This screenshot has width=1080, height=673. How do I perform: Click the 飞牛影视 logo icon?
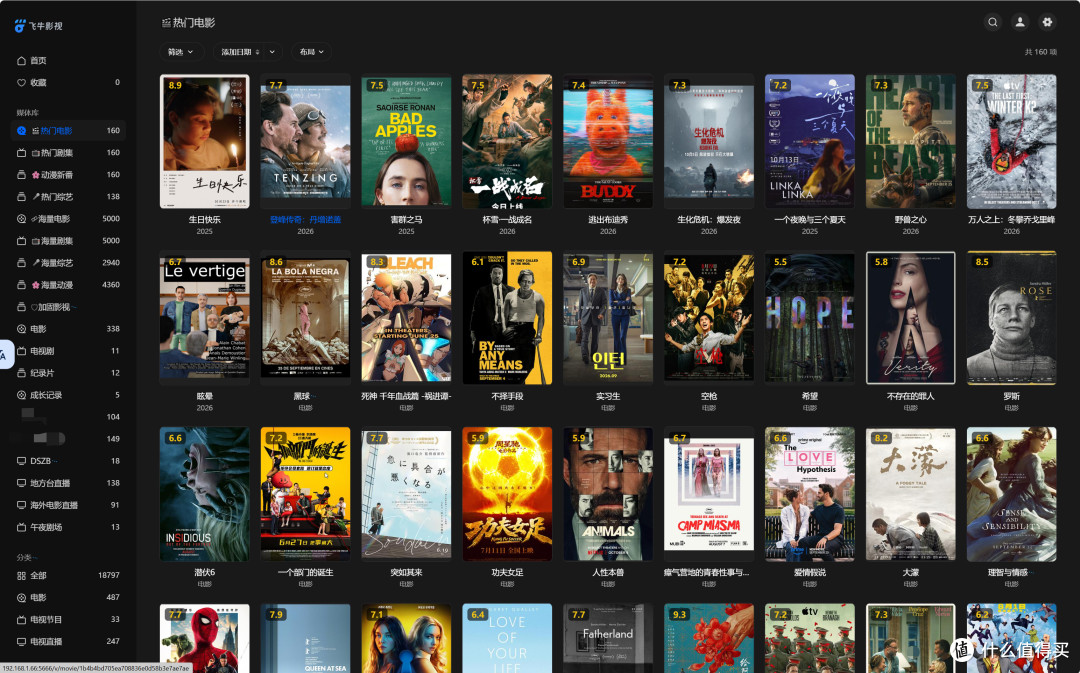(x=20, y=25)
